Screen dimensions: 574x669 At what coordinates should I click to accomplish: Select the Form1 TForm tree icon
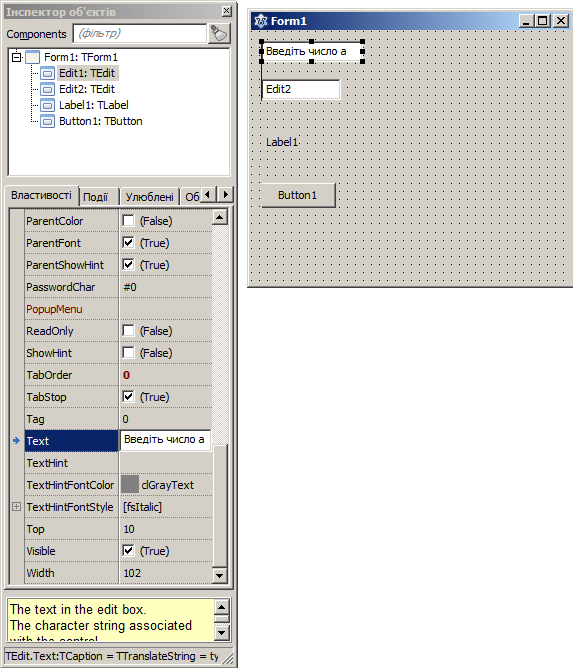point(33,57)
